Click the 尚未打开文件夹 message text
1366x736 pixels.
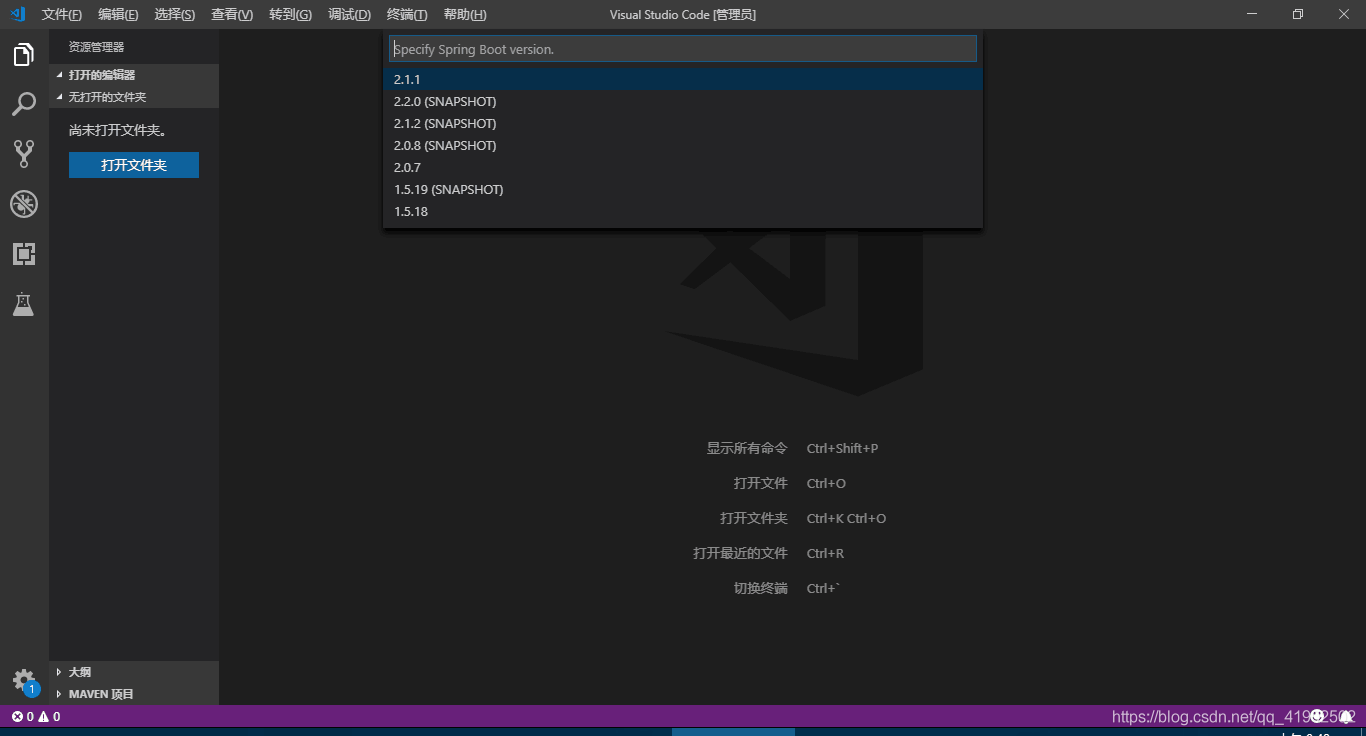click(x=118, y=130)
